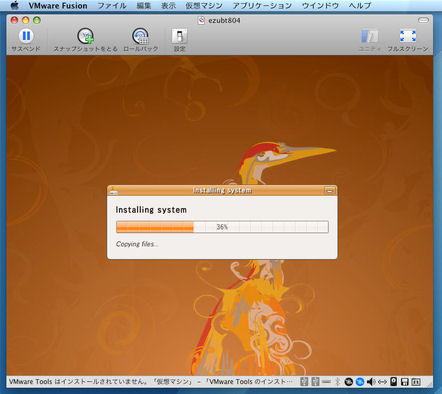Click the second grayed USB device status icon

(x=315, y=382)
